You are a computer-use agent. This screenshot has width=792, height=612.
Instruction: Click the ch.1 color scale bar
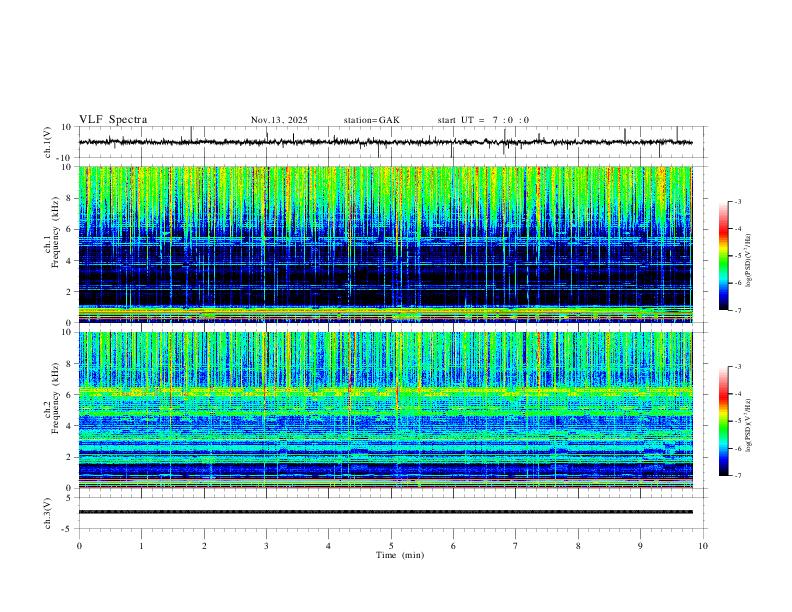click(724, 256)
